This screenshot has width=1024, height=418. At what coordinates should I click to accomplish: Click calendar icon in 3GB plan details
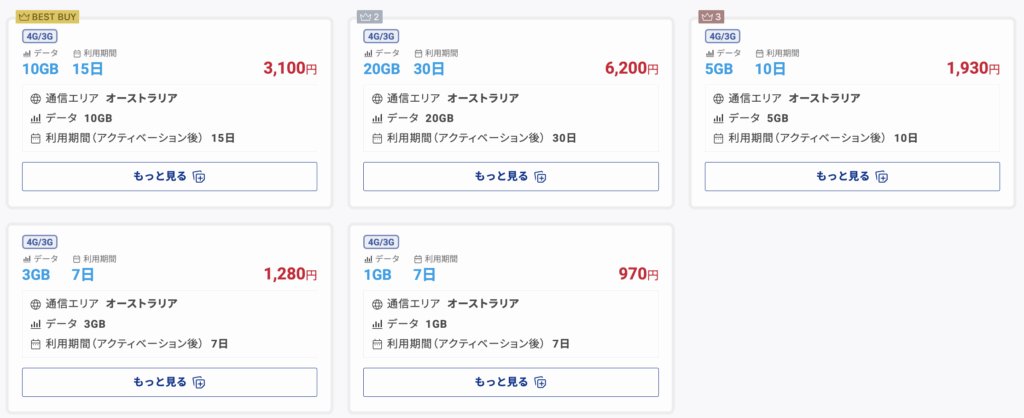coord(36,344)
